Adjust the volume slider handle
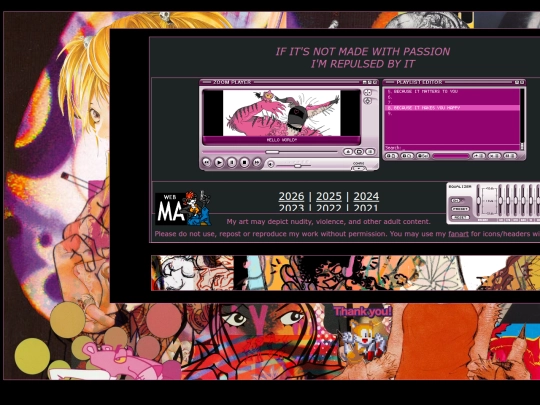Viewport: 540px width, 405px height. click(298, 166)
